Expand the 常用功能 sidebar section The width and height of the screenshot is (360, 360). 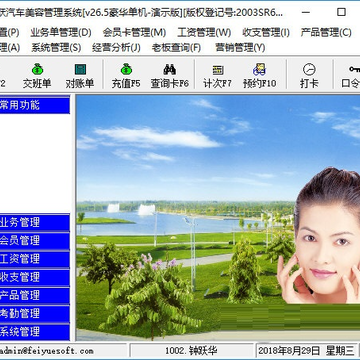(35, 105)
